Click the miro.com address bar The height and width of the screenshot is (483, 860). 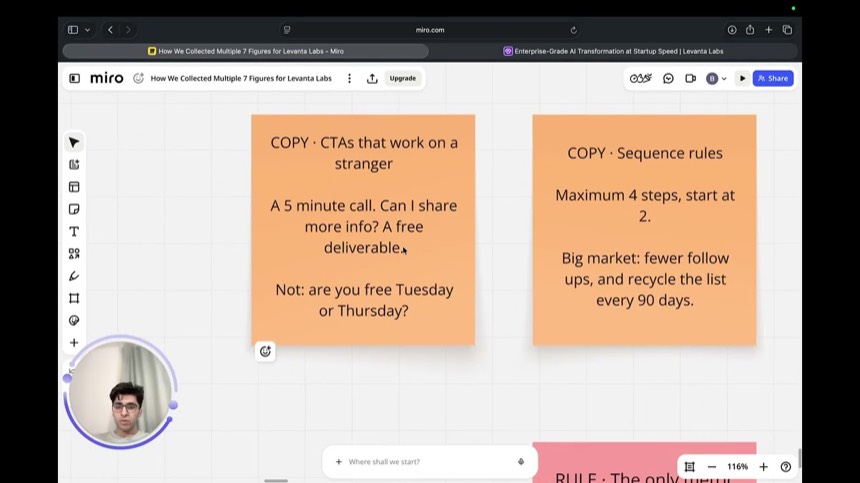click(x=430, y=30)
